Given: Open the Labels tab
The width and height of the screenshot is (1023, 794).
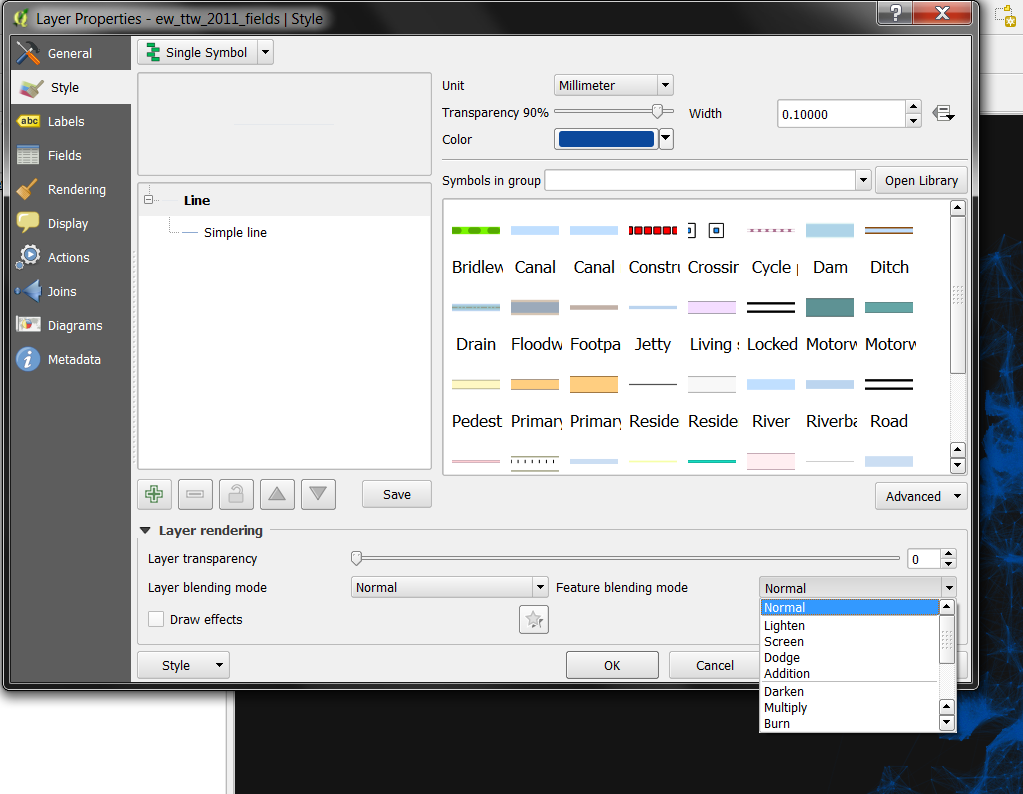Looking at the screenshot, I should click(x=70, y=121).
